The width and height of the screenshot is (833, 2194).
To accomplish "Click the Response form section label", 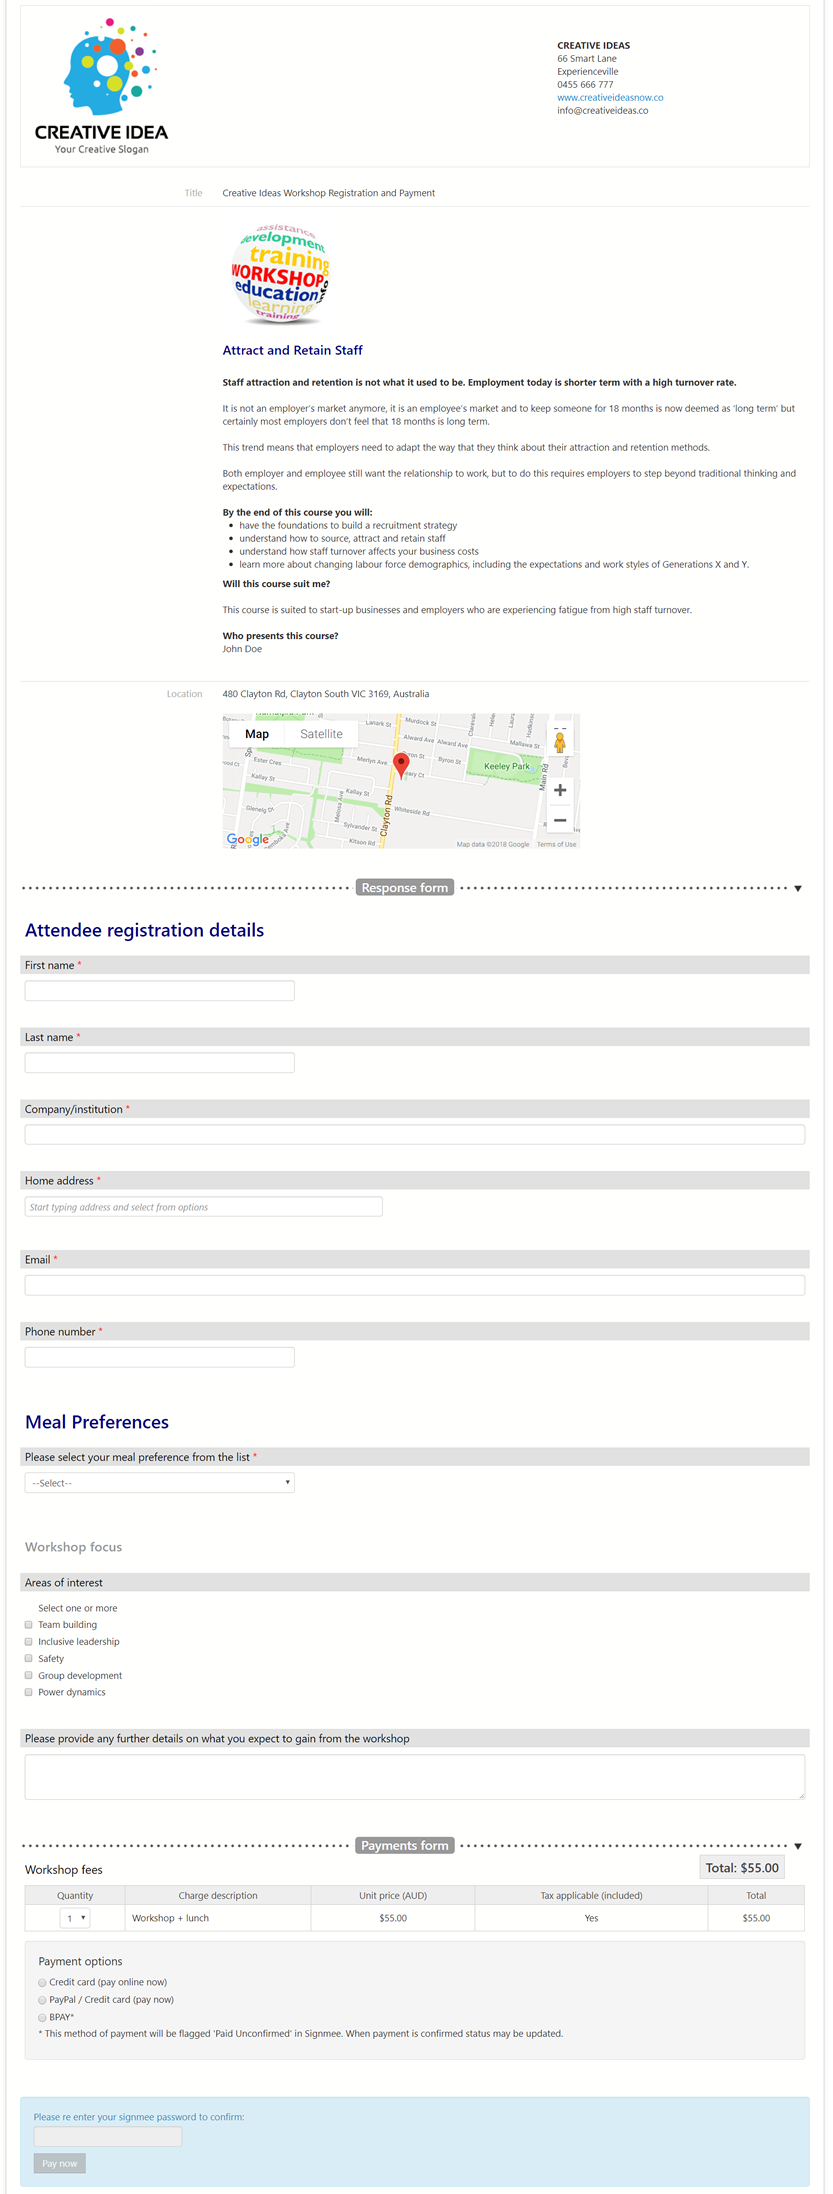I will (405, 888).
